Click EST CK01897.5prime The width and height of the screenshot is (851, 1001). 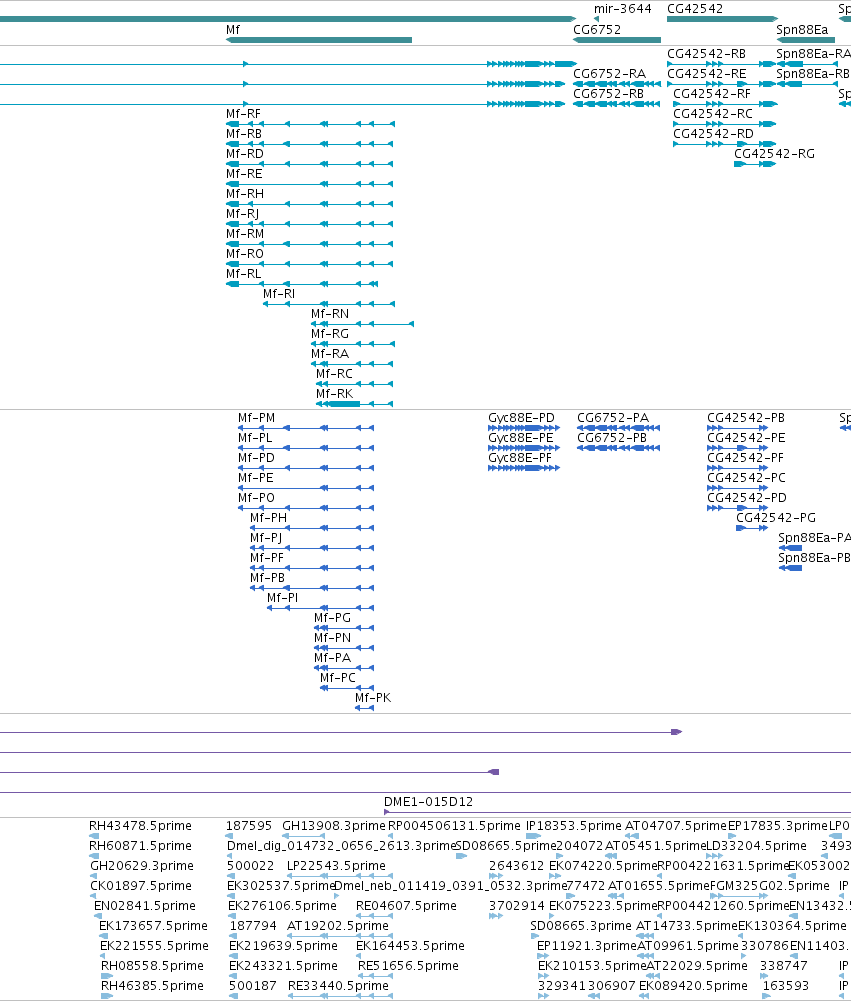click(141, 886)
